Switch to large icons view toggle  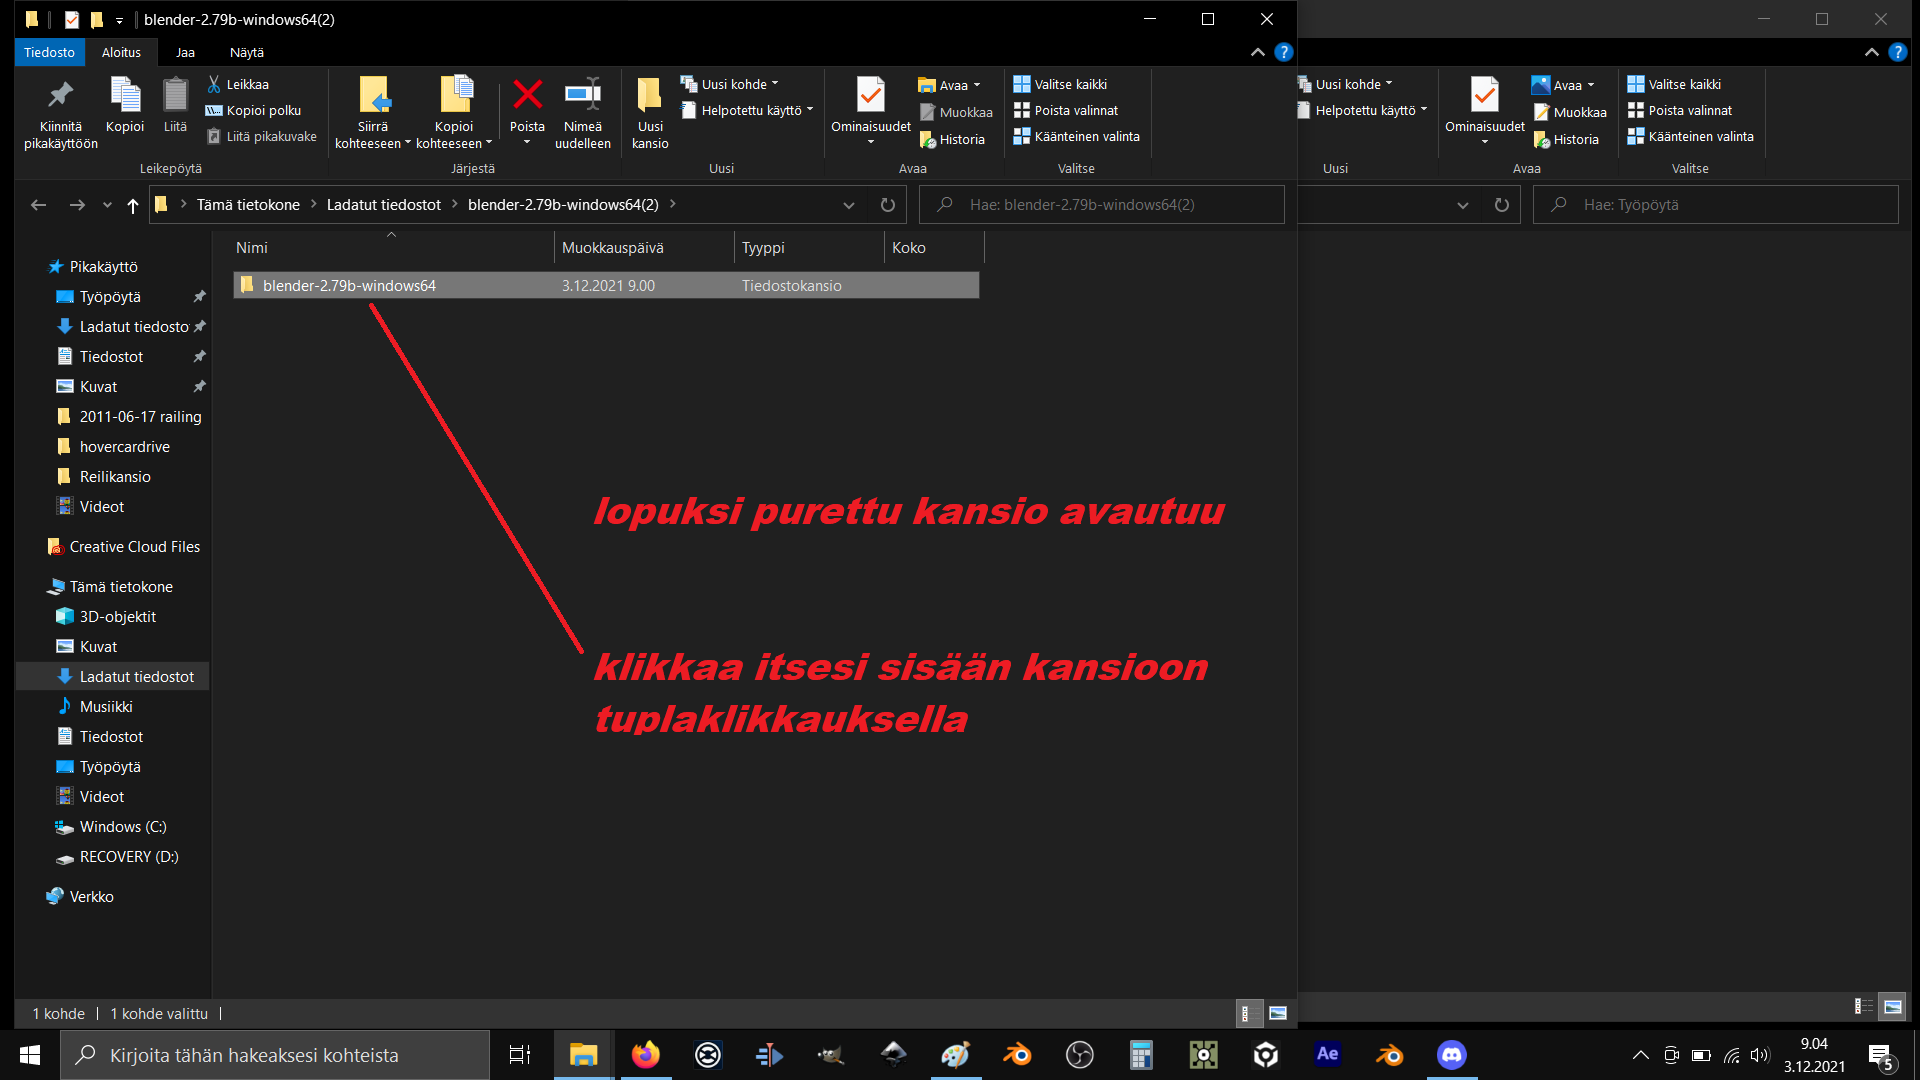[1278, 1013]
